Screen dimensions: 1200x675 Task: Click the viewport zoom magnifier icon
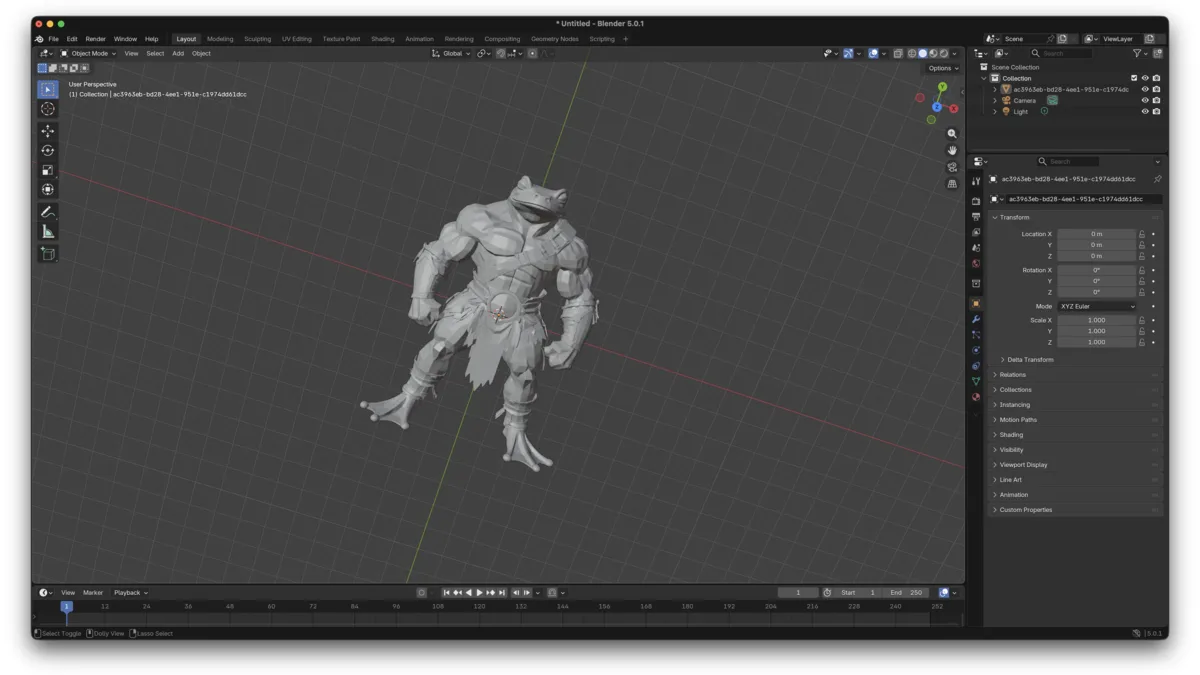point(952,133)
